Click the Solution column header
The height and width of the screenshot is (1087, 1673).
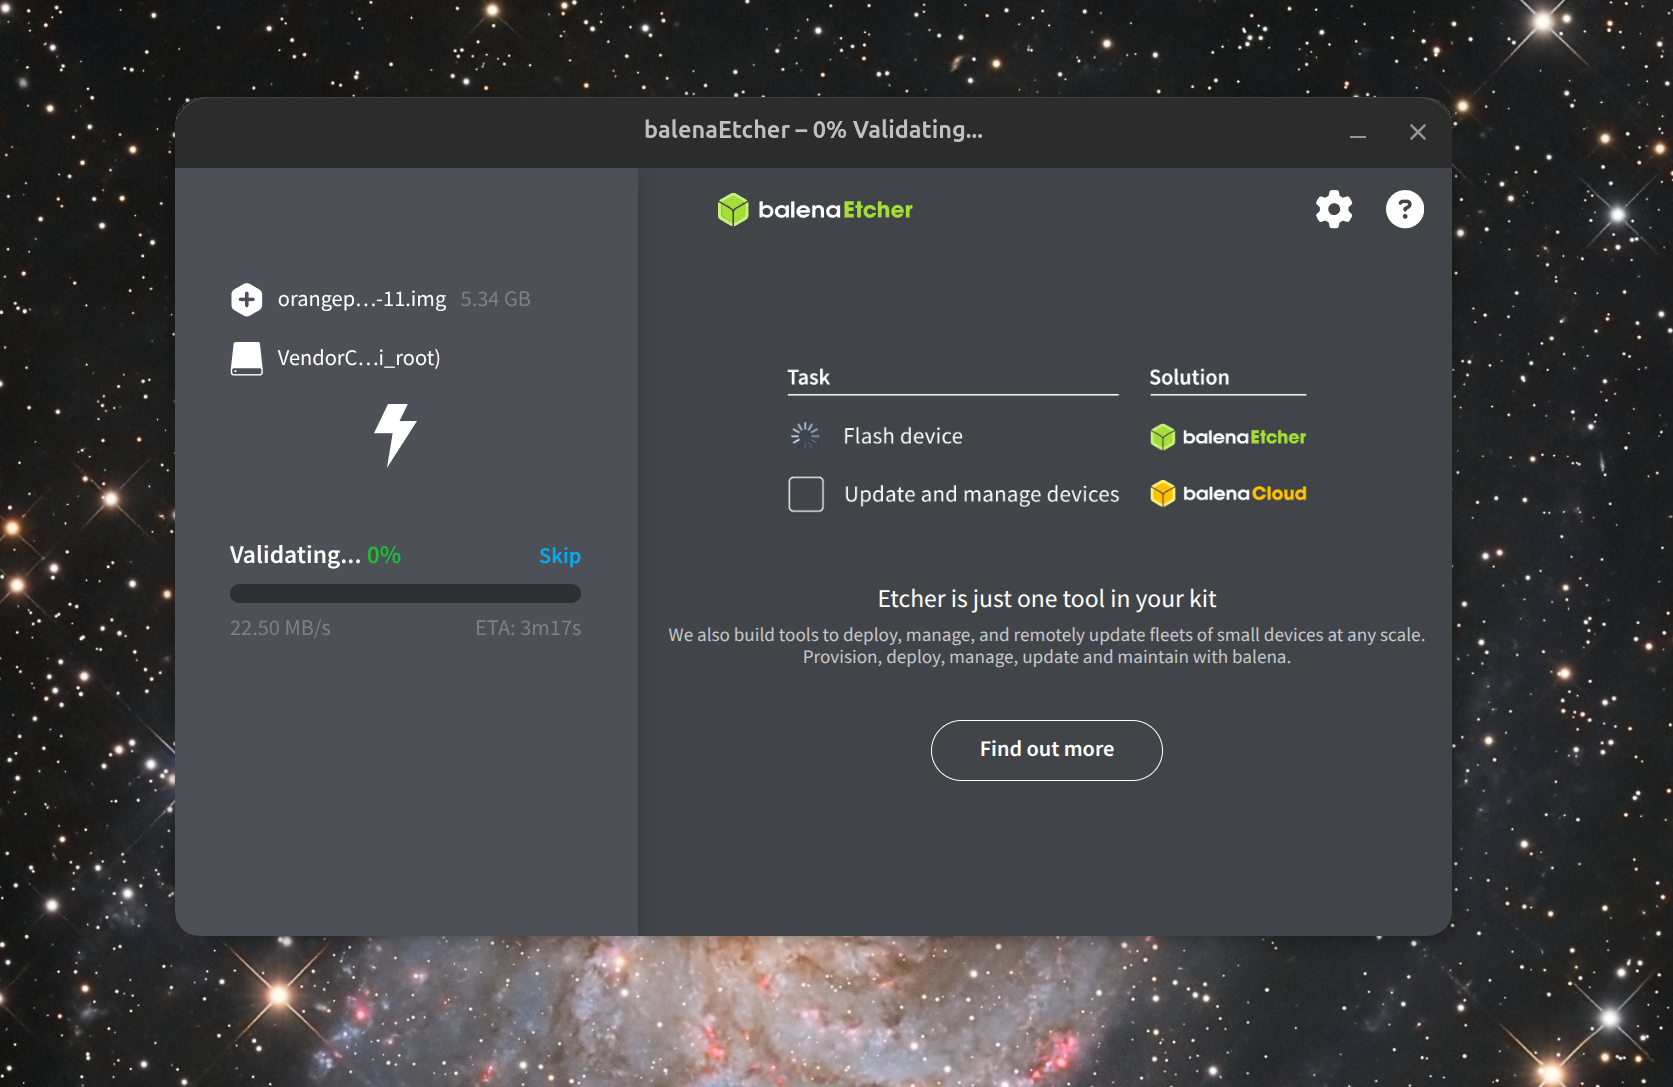click(x=1189, y=378)
